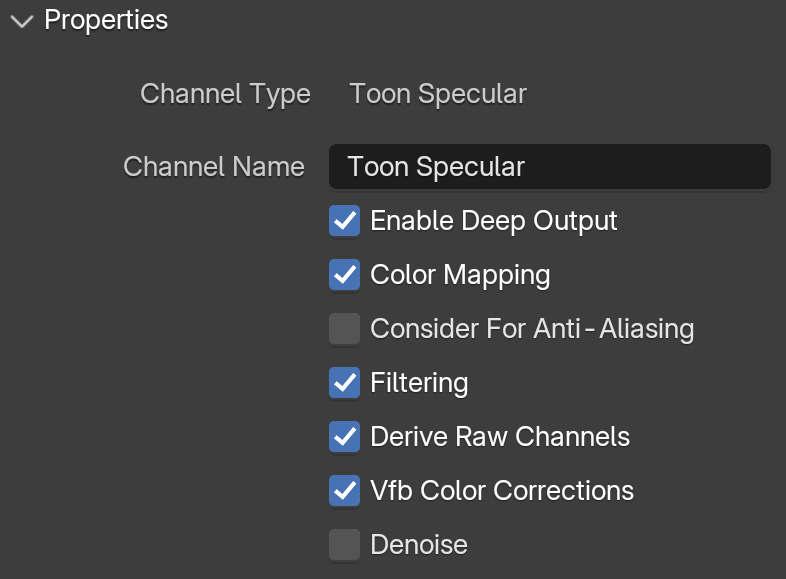Enable the Denoise checkbox
786x579 pixels.
(344, 544)
